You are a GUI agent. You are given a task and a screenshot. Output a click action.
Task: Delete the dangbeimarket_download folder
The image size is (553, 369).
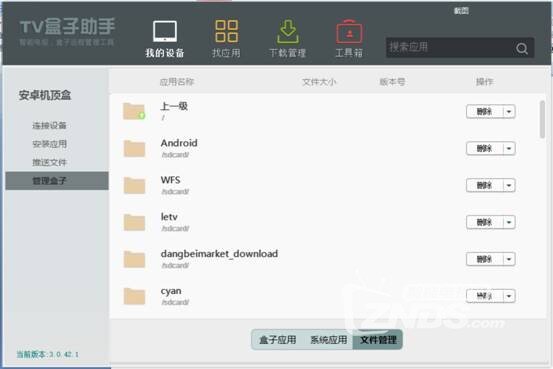[484, 259]
